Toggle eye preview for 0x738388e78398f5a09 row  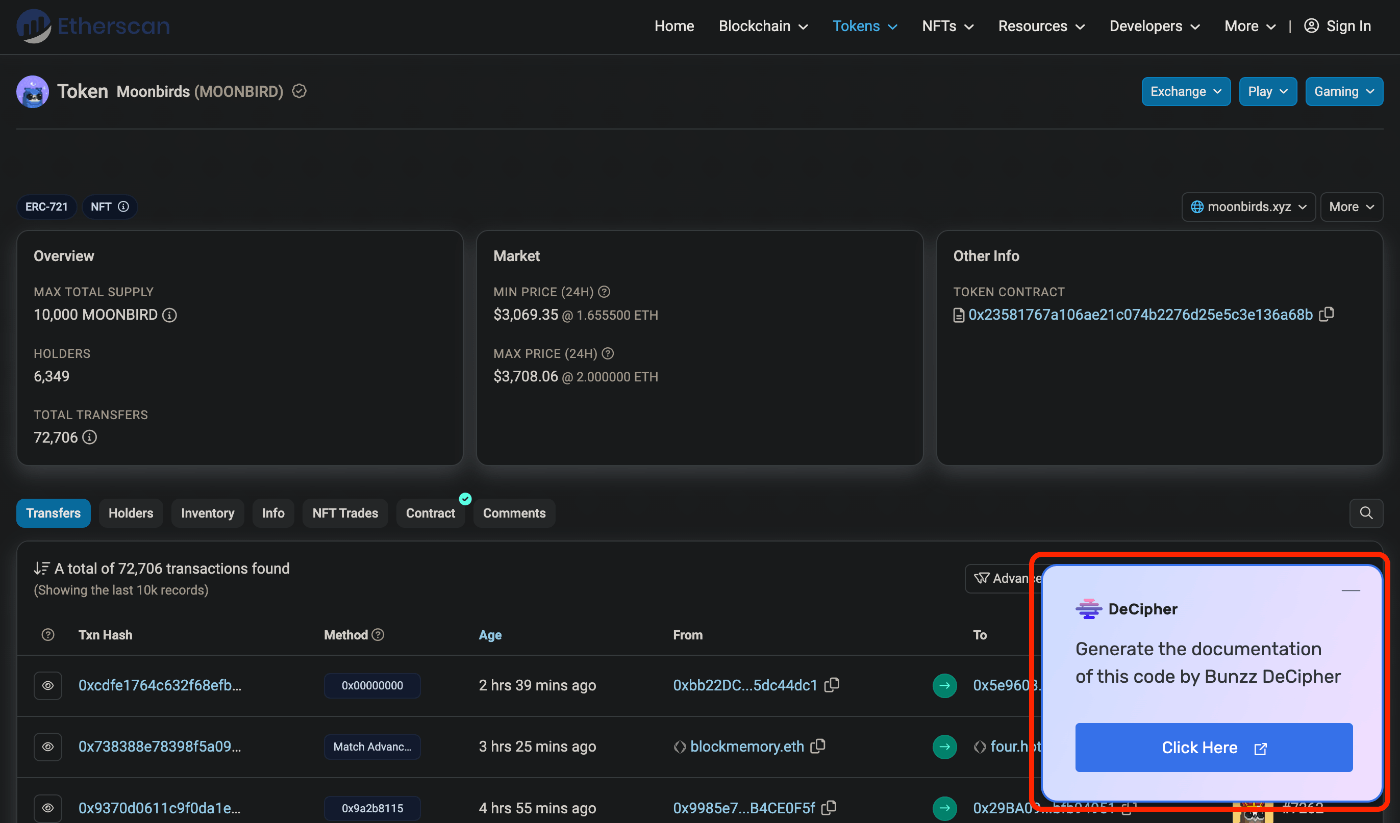point(48,747)
